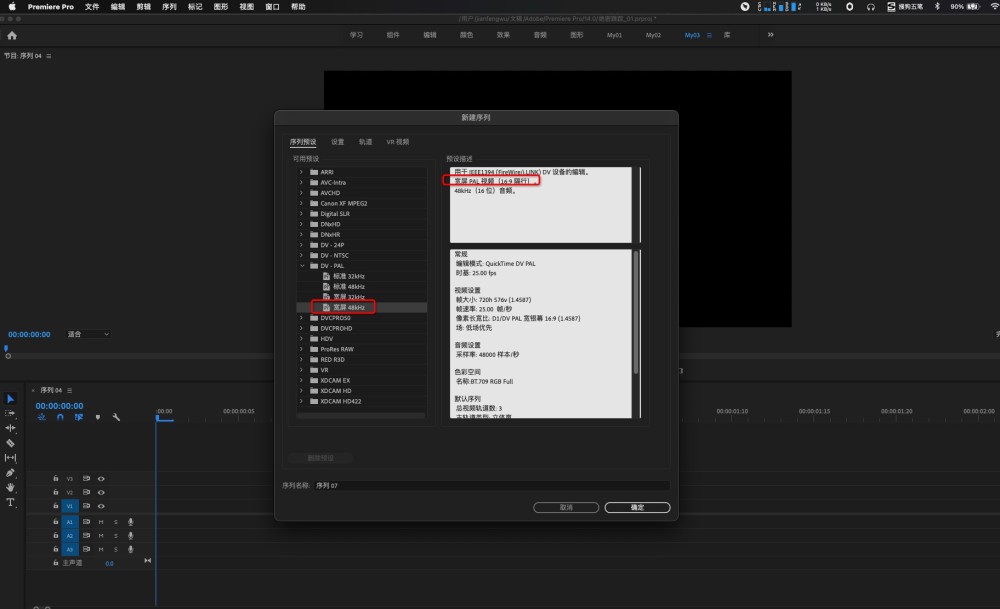
Task: Select the Pen tool
Action: point(10,472)
